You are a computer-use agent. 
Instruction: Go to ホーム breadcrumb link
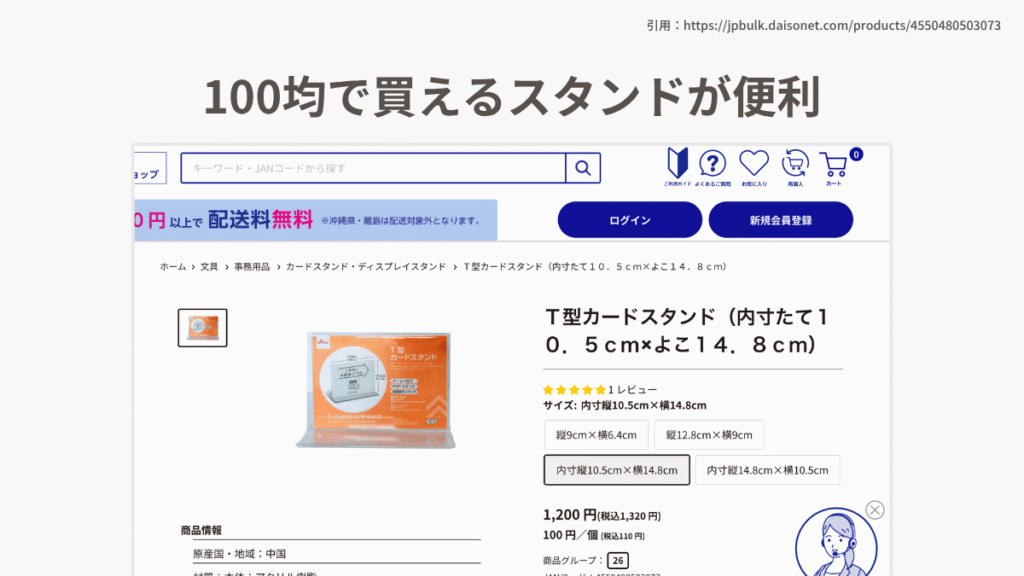(x=173, y=266)
